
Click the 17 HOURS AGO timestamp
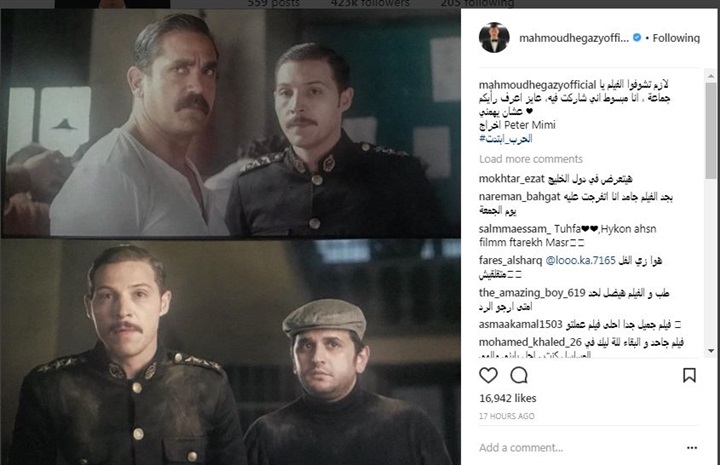pyautogui.click(x=506, y=416)
